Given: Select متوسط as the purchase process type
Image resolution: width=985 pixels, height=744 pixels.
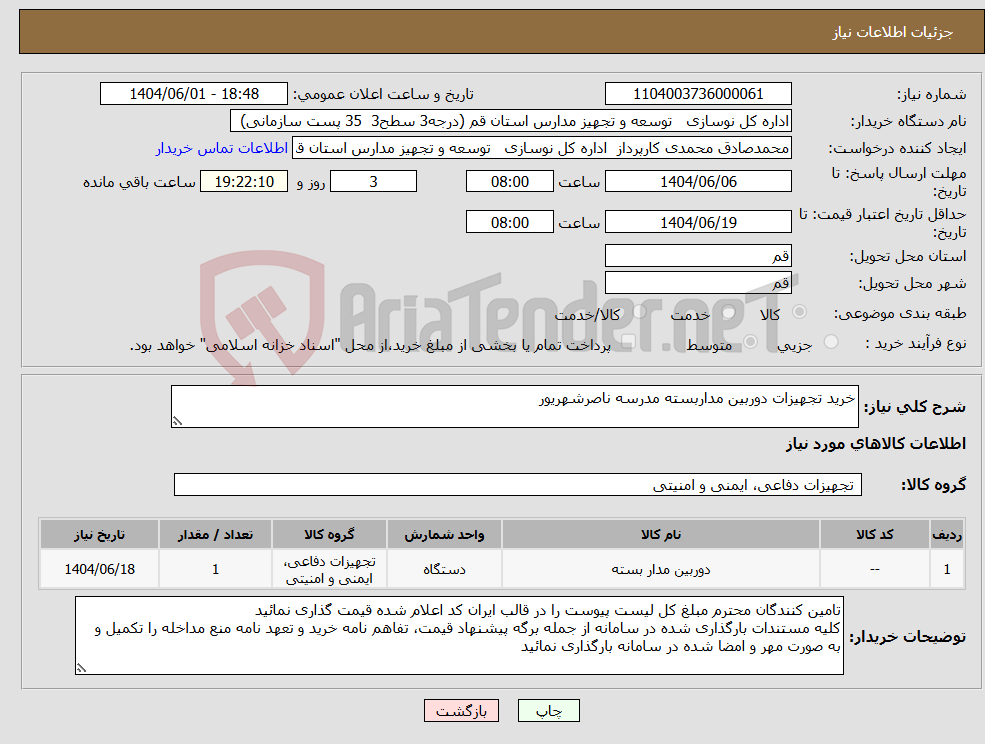Looking at the screenshot, I should tap(751, 340).
